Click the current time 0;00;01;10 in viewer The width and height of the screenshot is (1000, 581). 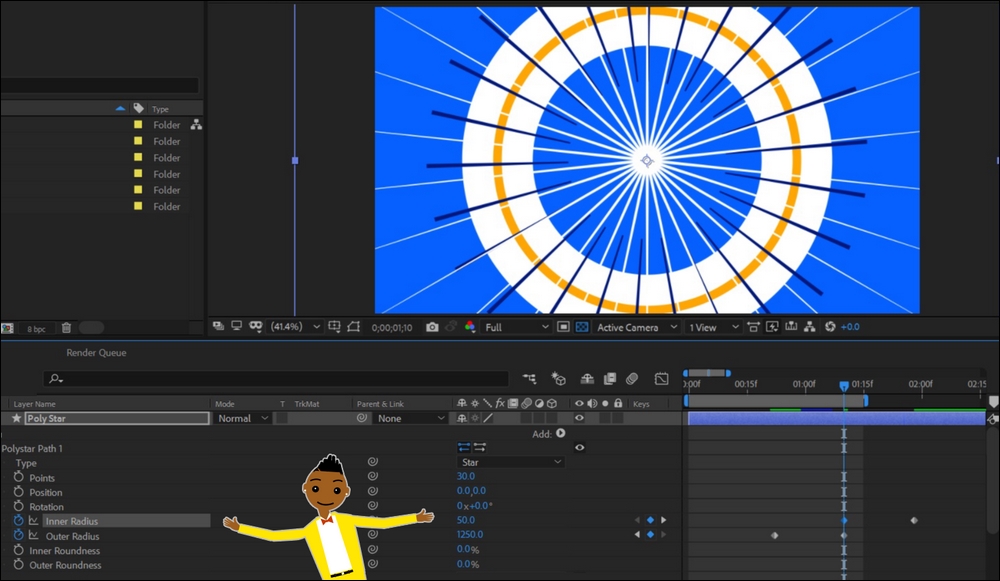click(x=392, y=327)
